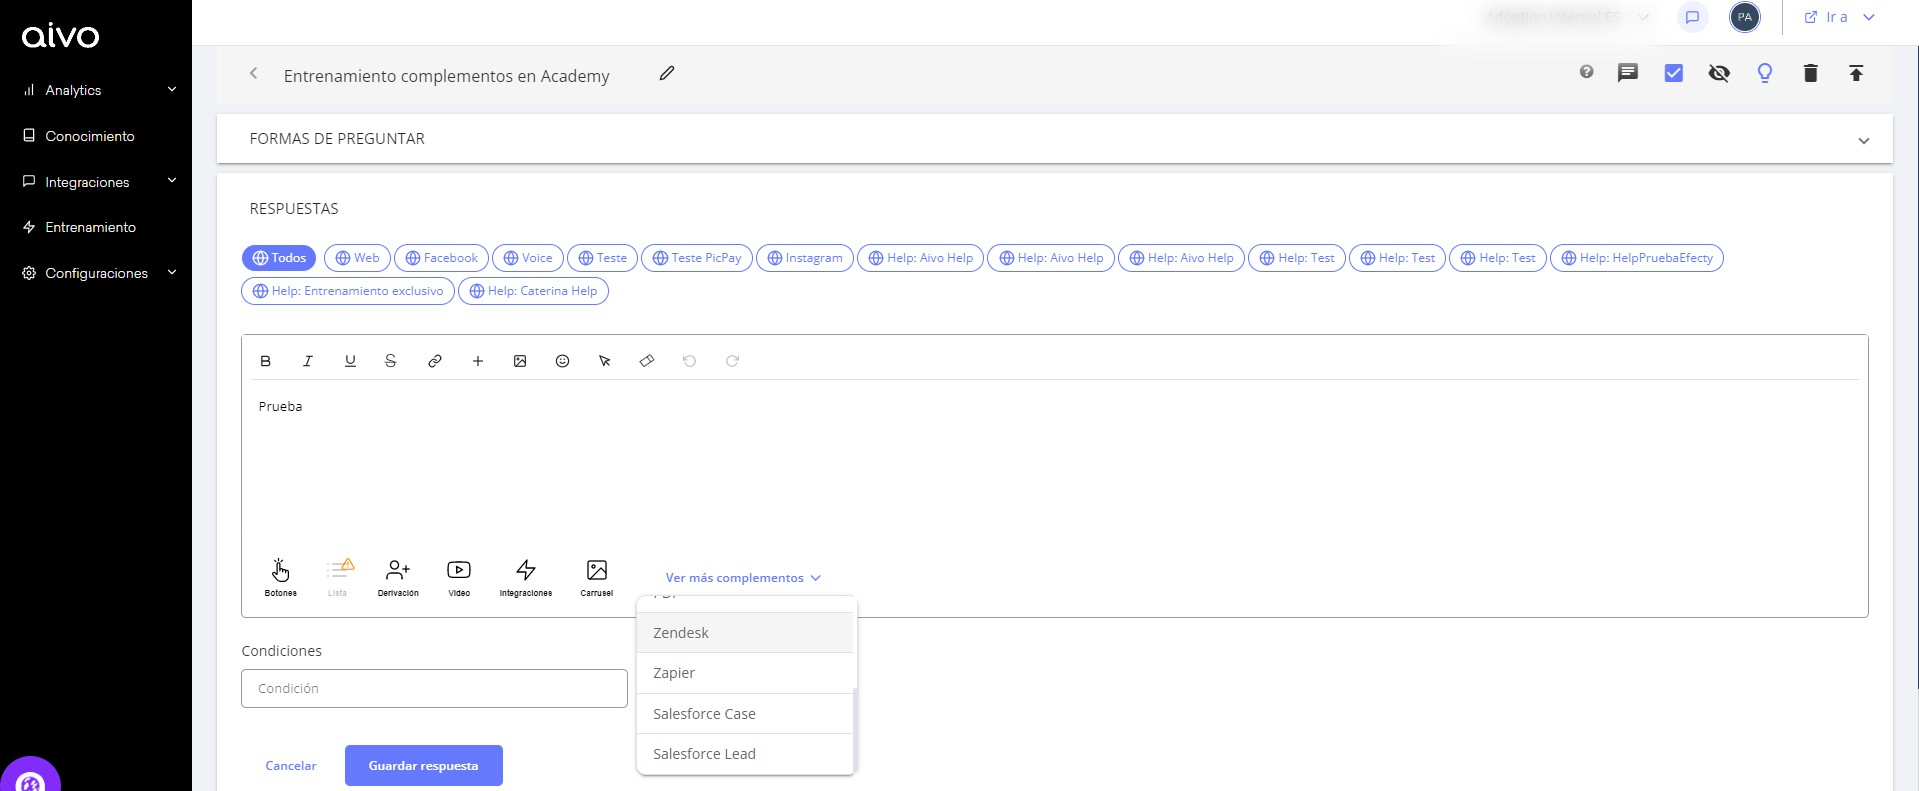Edit the intent title with pencil icon
This screenshot has height=791, width=1919.
(x=667, y=74)
